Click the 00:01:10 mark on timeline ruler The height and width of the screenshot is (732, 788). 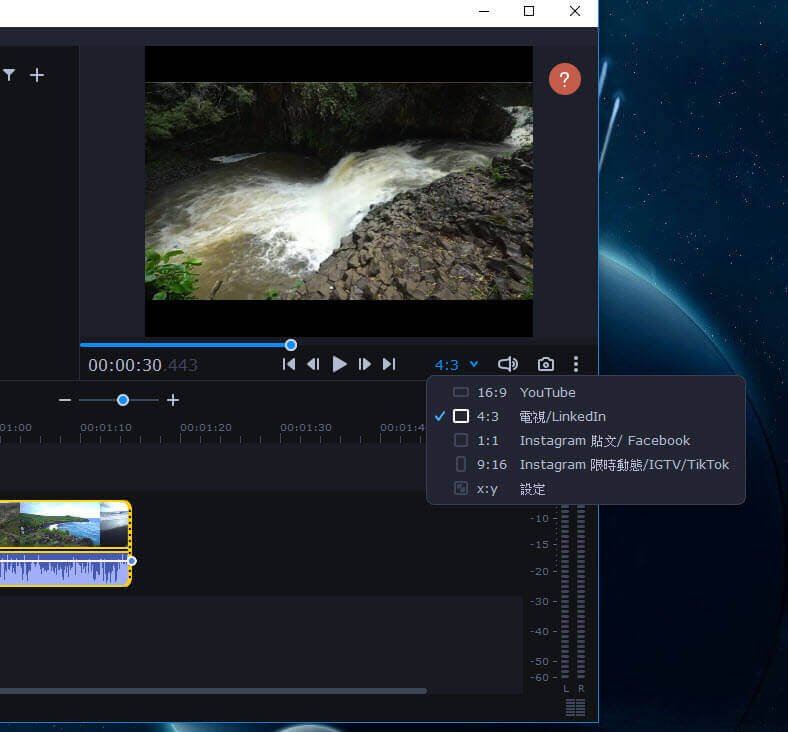pos(106,428)
